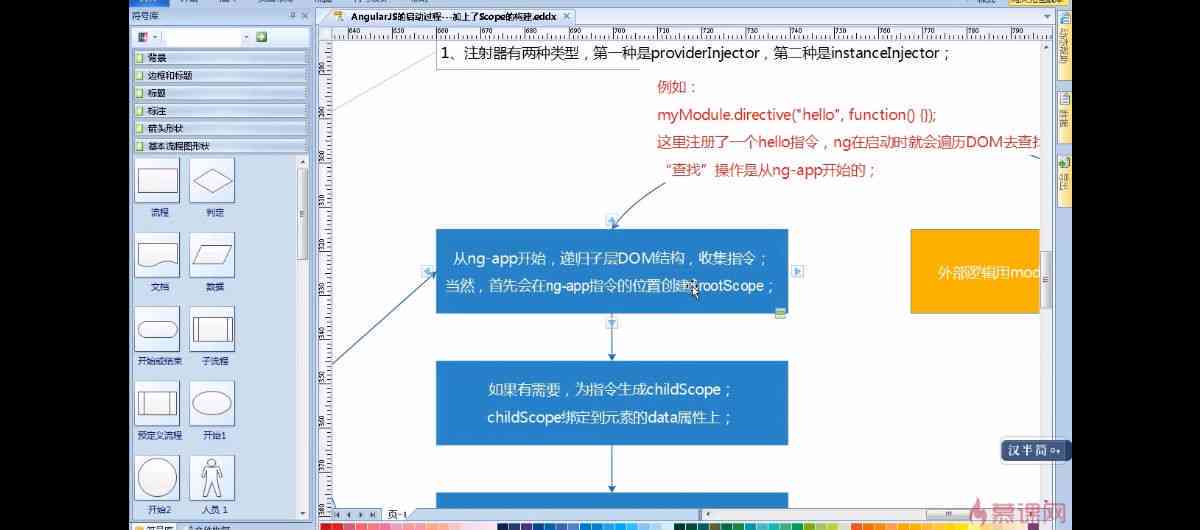The height and width of the screenshot is (530, 1200).
Task: Select the blue 从ng-app开始 flowchart box
Action: pos(612,271)
